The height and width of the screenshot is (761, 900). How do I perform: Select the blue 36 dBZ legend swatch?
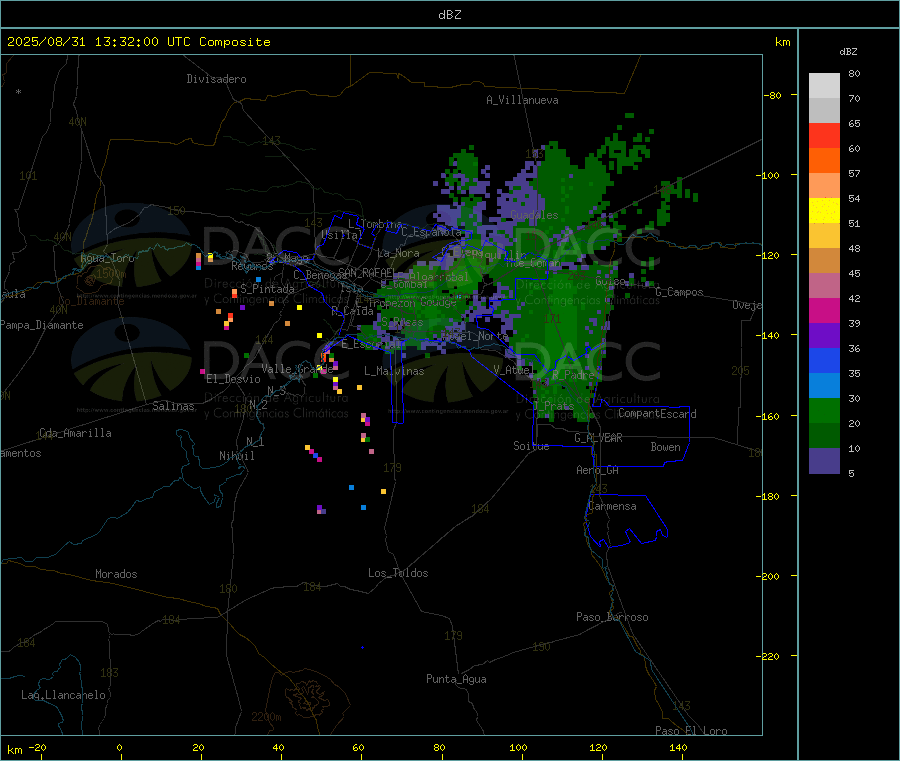[824, 360]
